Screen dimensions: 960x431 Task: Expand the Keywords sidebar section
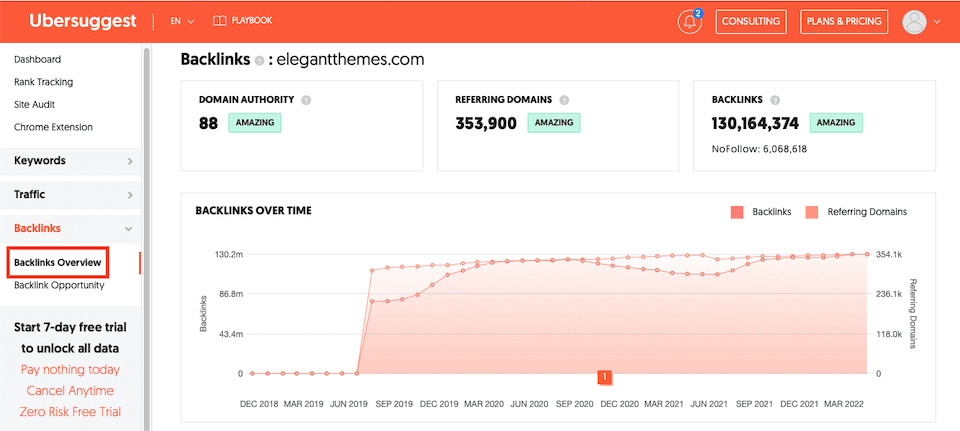72,160
